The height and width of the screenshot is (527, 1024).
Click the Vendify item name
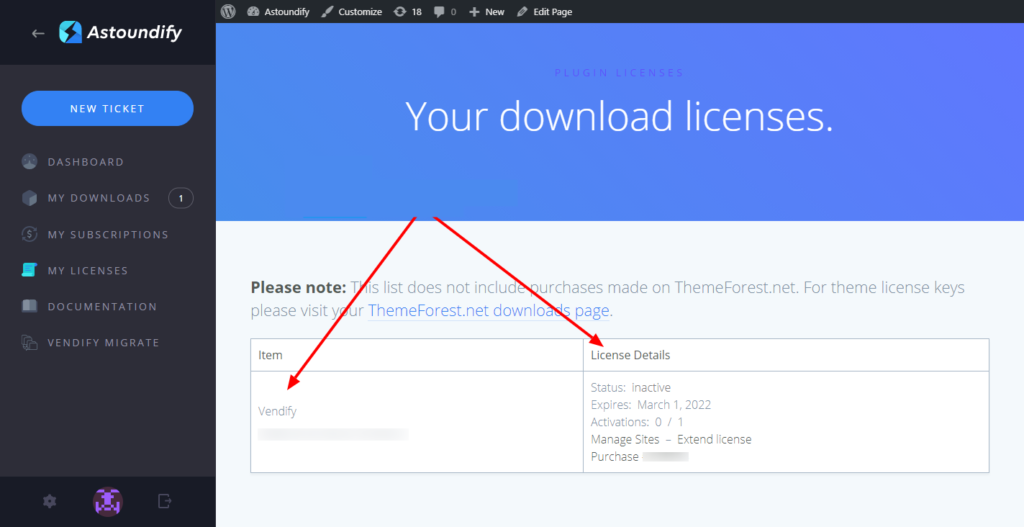tap(277, 411)
